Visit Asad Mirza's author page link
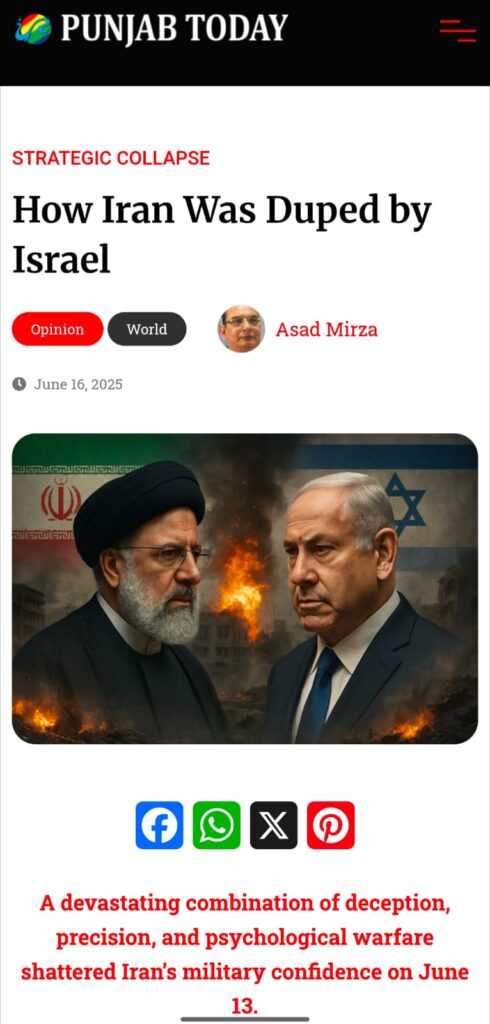Viewport: 490px width, 1024px height. pyautogui.click(x=327, y=329)
